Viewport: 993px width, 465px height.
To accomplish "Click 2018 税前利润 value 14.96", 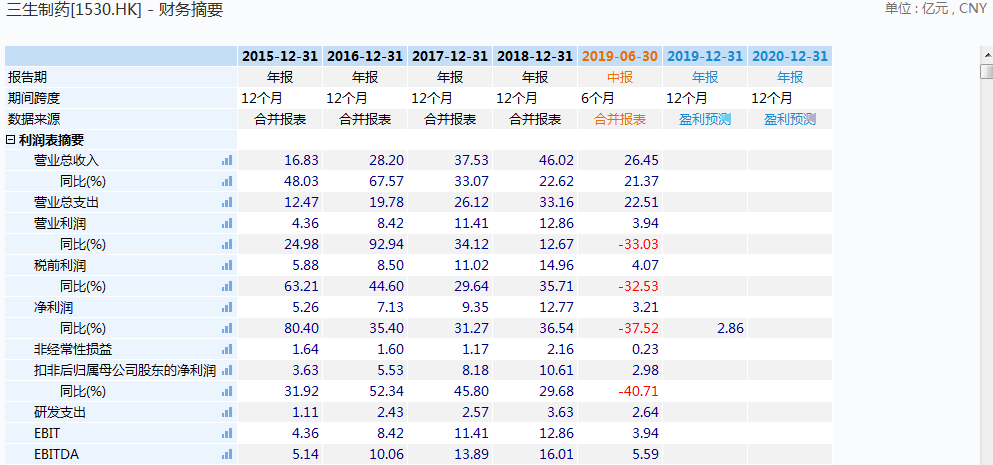I will 557,265.
